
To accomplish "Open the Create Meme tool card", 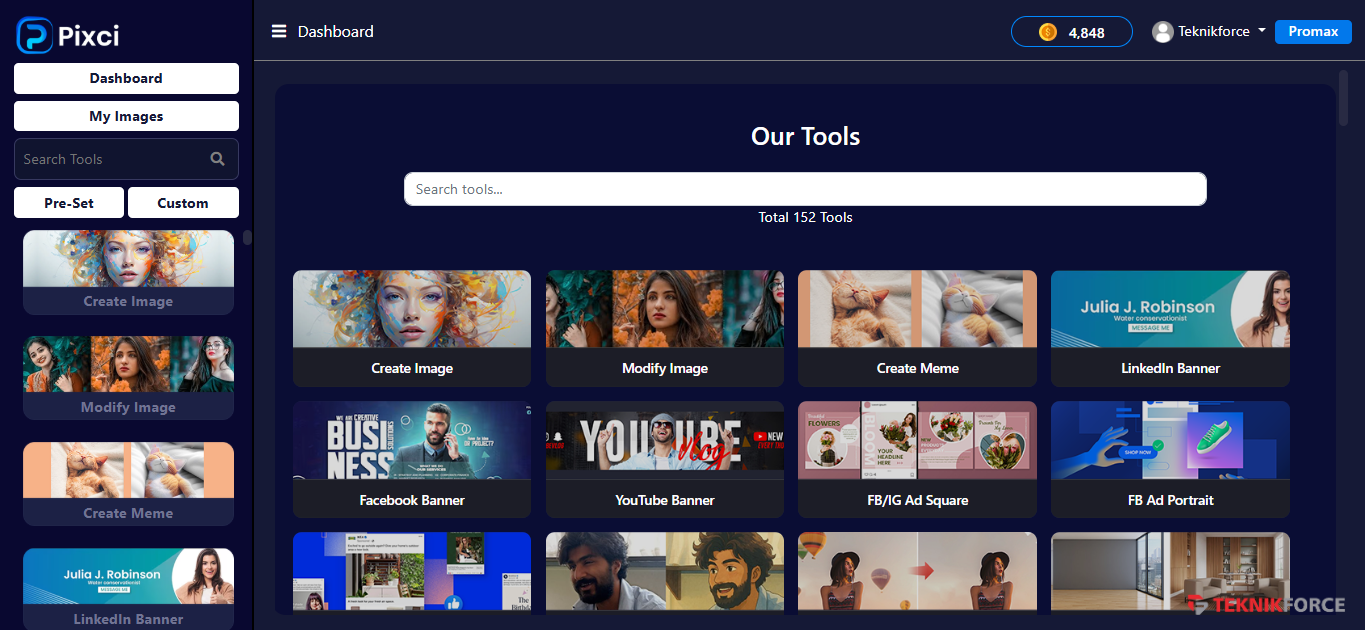I will pyautogui.click(x=917, y=328).
